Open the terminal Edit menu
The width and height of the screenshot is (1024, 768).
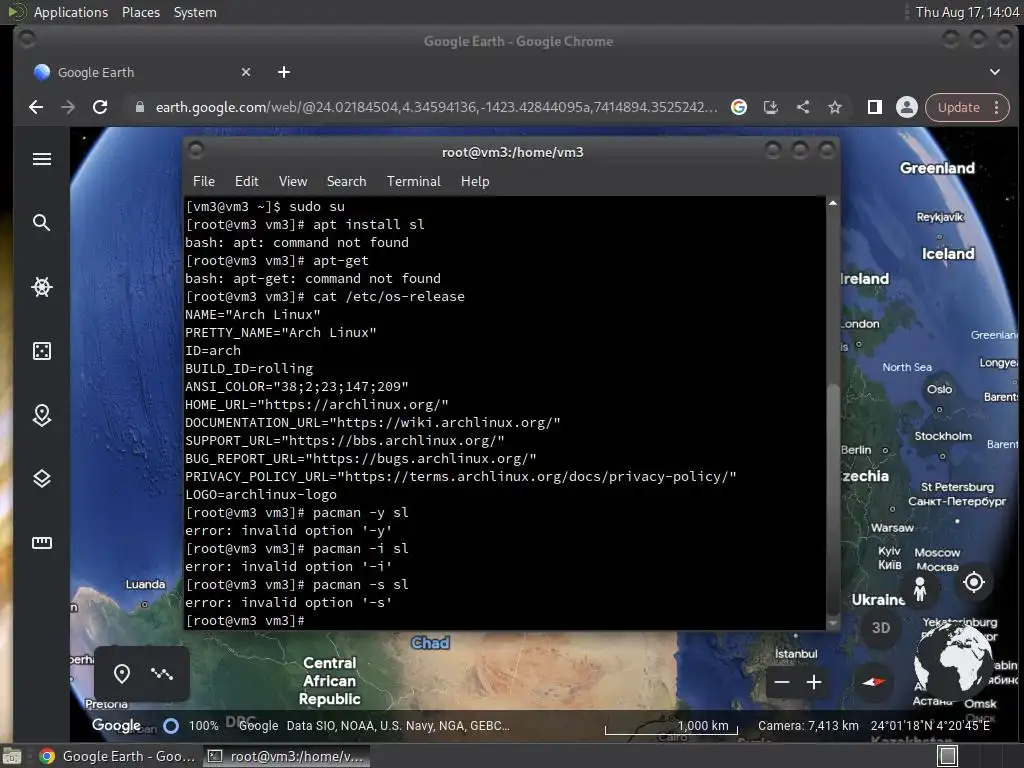pos(246,182)
